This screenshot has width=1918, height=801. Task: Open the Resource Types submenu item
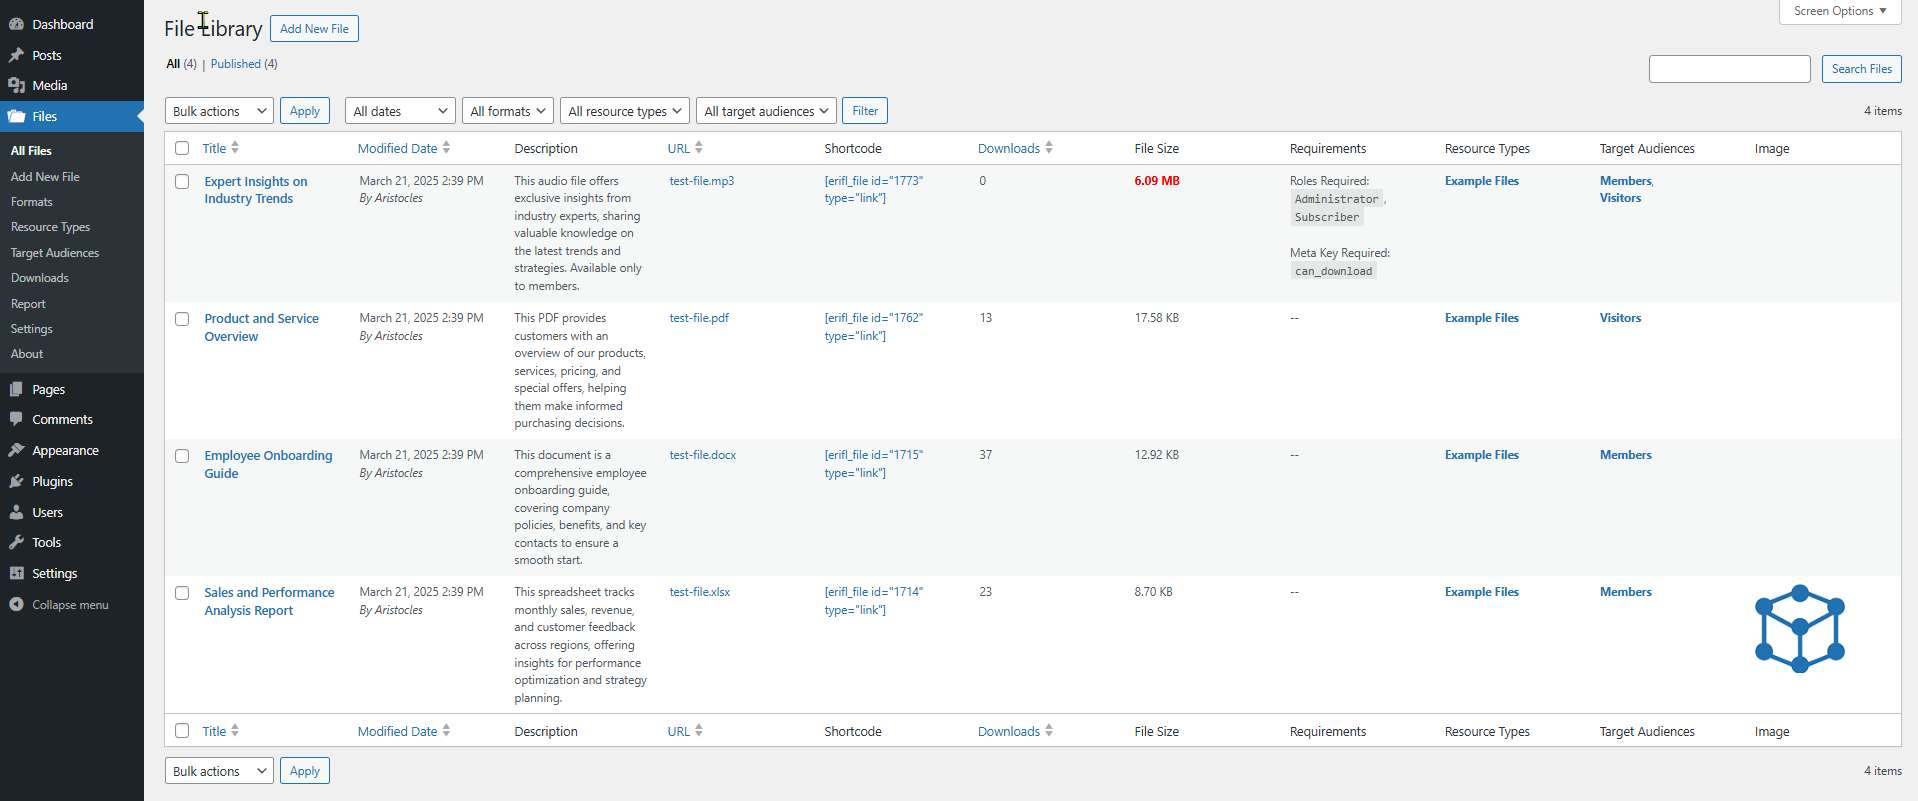50,227
